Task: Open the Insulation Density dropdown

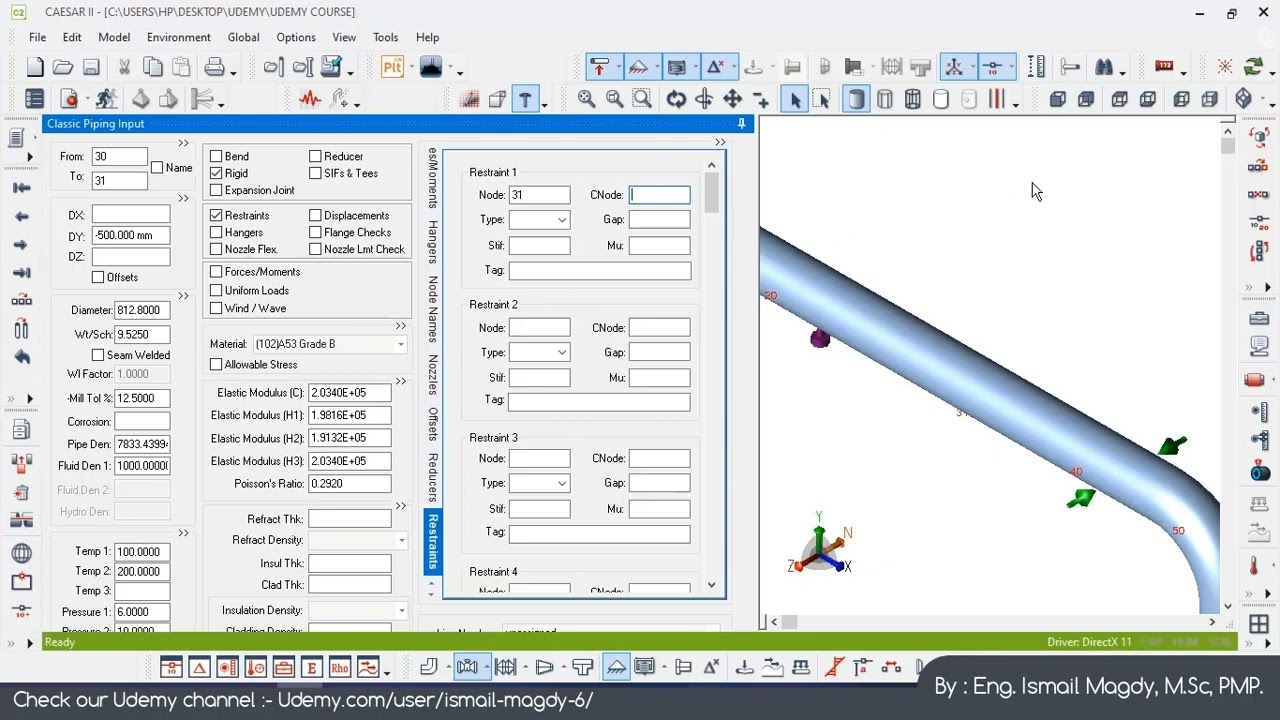Action: click(x=401, y=611)
